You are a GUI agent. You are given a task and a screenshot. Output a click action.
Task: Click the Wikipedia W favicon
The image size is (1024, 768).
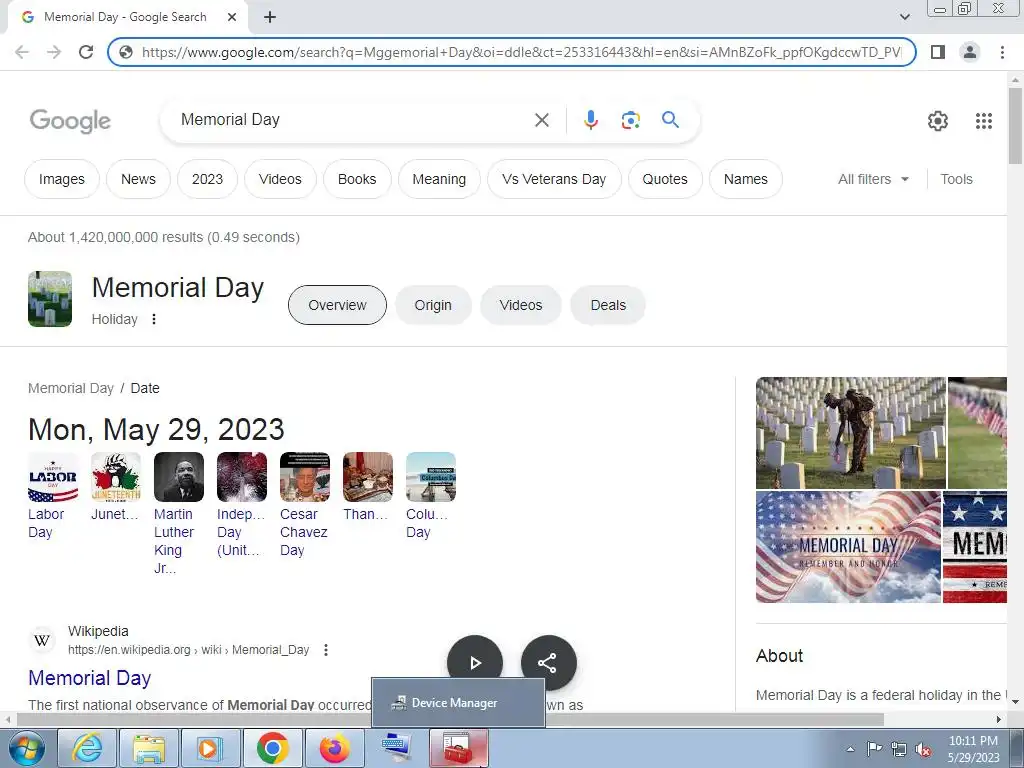[x=42, y=640]
